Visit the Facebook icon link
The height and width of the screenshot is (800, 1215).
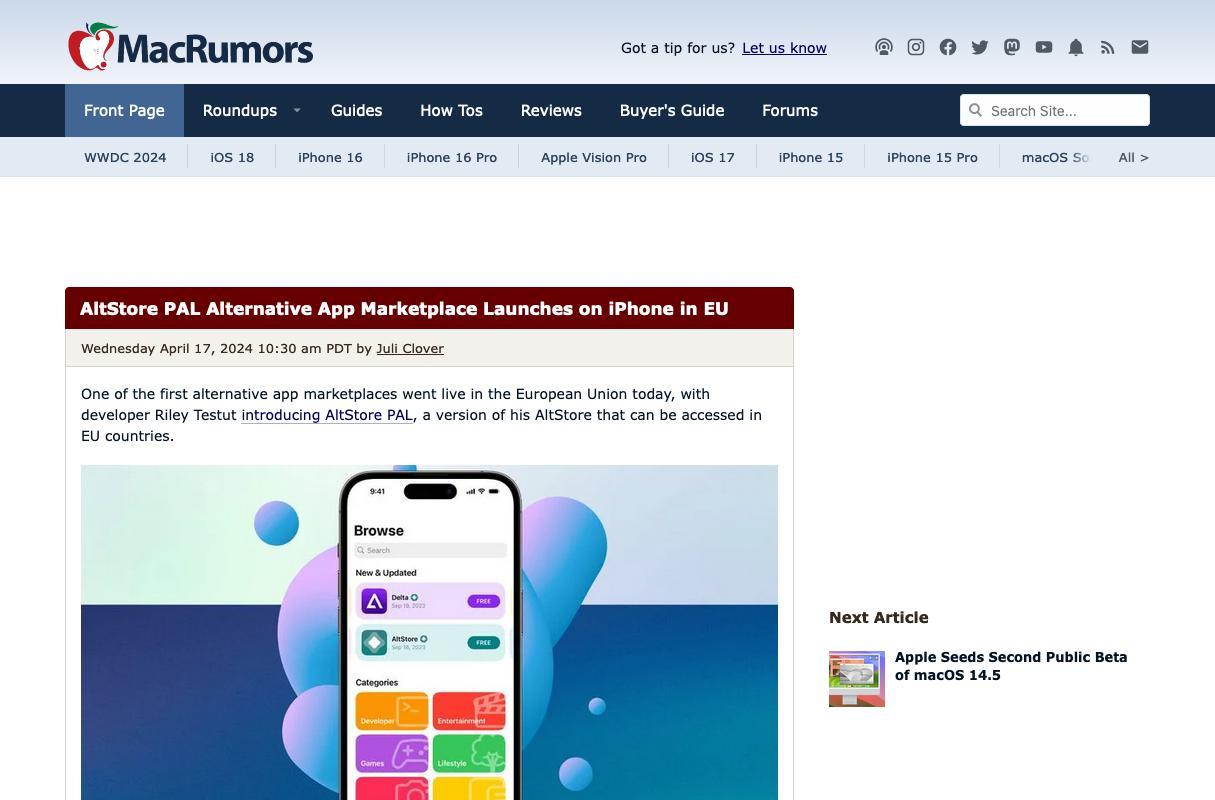(948, 47)
